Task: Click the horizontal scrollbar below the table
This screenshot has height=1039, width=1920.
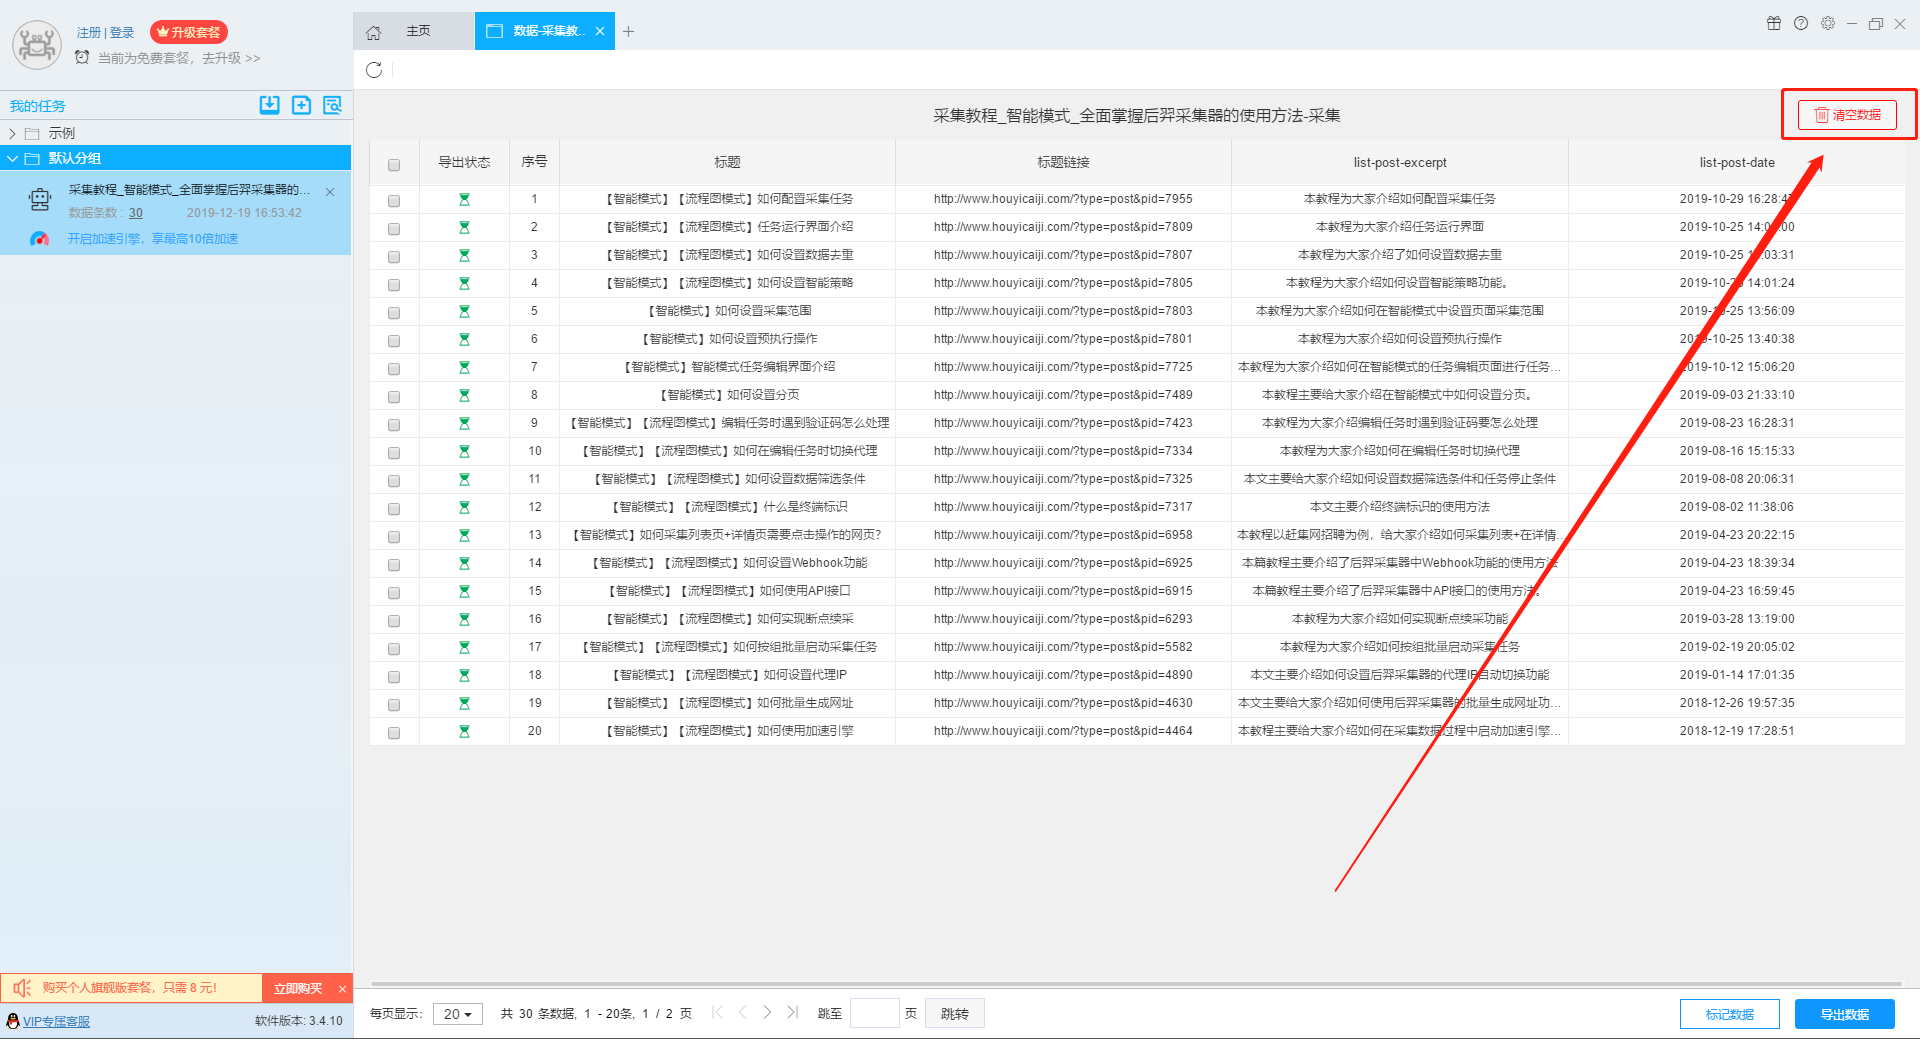Action: pyautogui.click(x=1136, y=984)
